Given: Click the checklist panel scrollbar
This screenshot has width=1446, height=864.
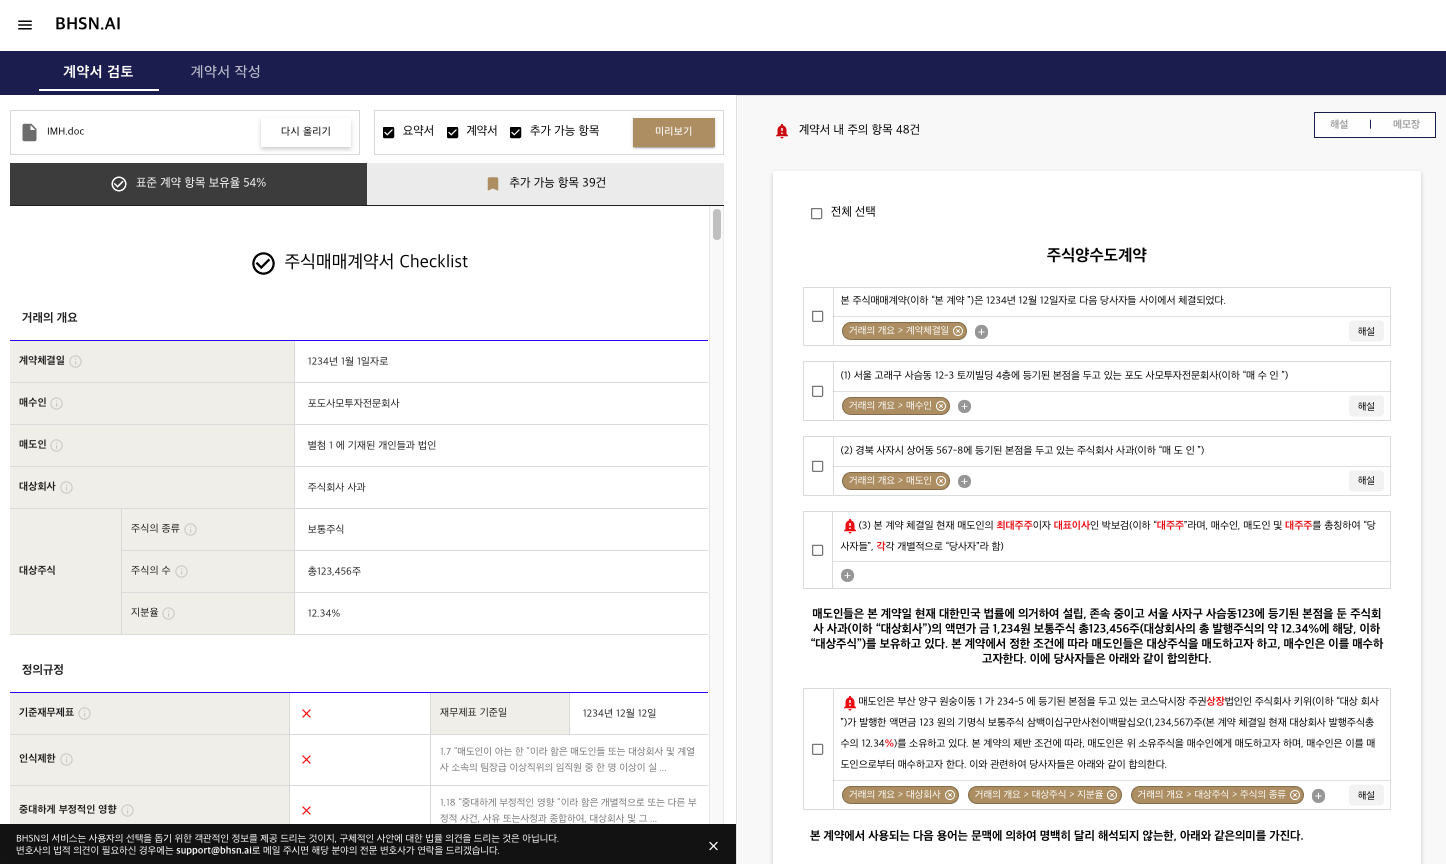Looking at the screenshot, I should [x=716, y=225].
